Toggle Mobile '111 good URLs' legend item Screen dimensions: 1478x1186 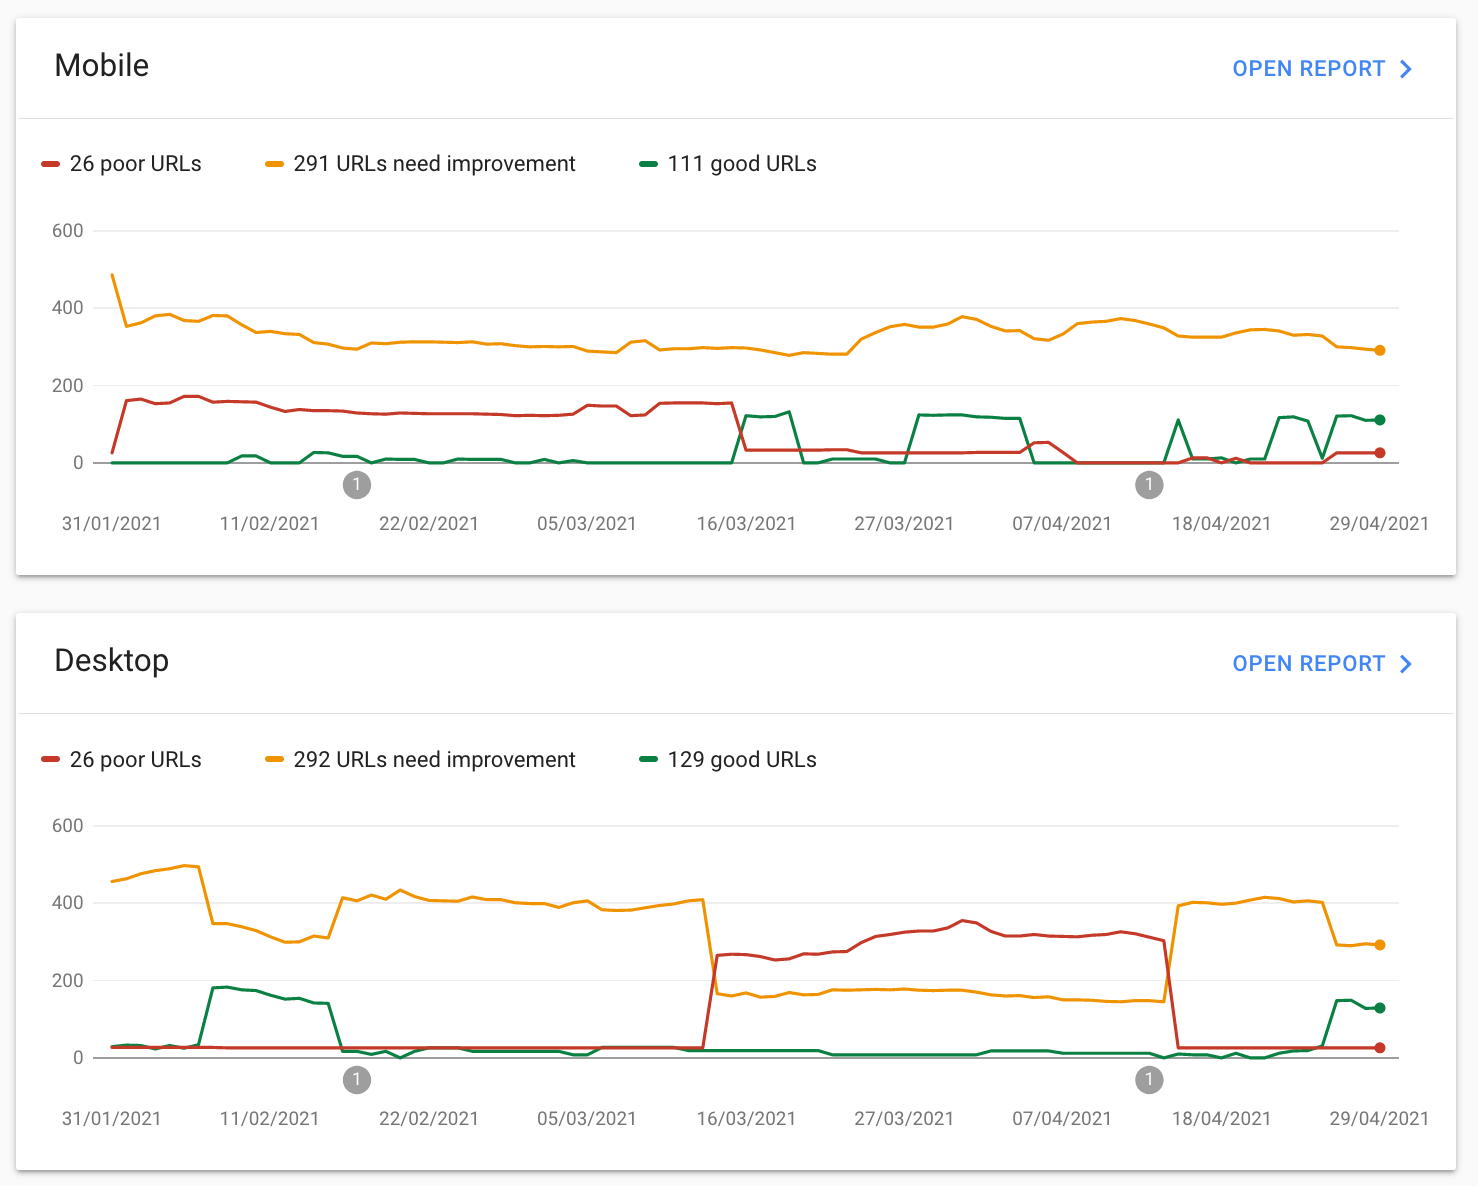[728, 164]
